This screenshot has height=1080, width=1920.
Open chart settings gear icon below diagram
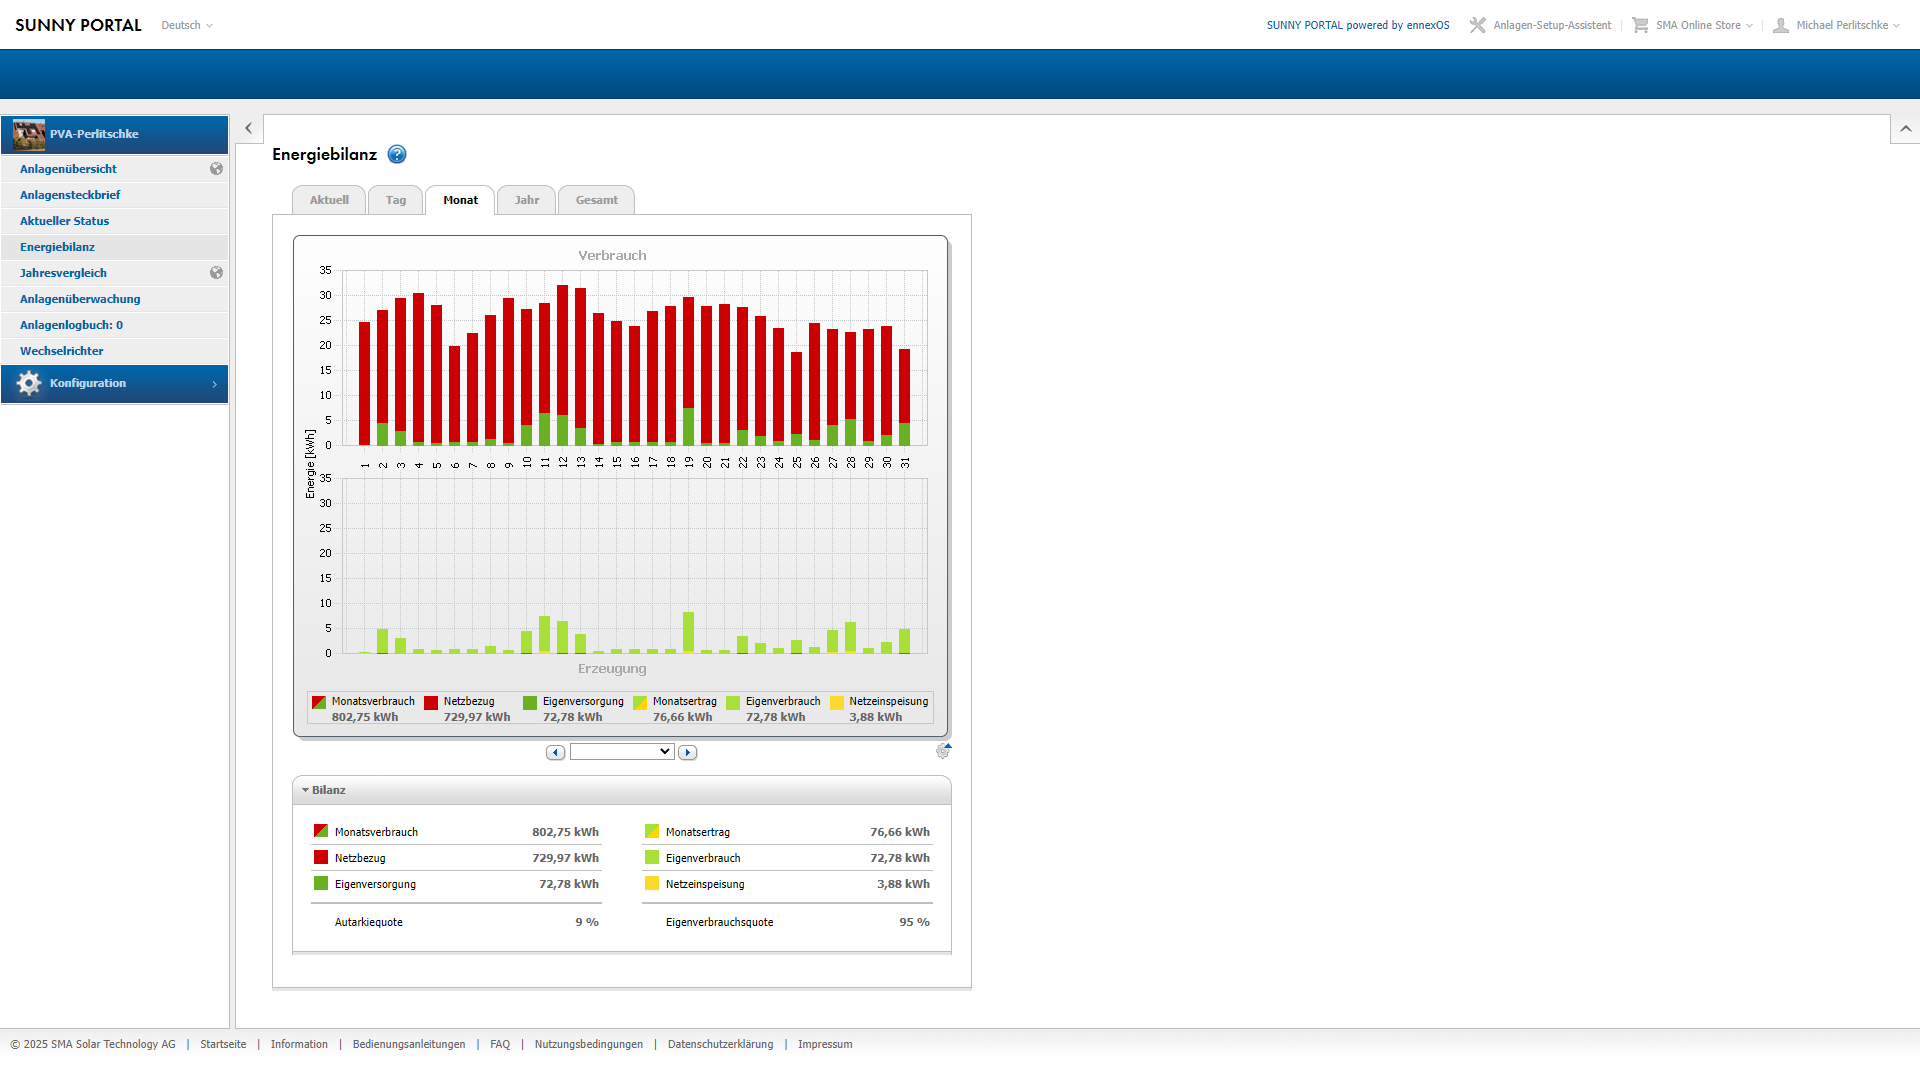point(943,751)
